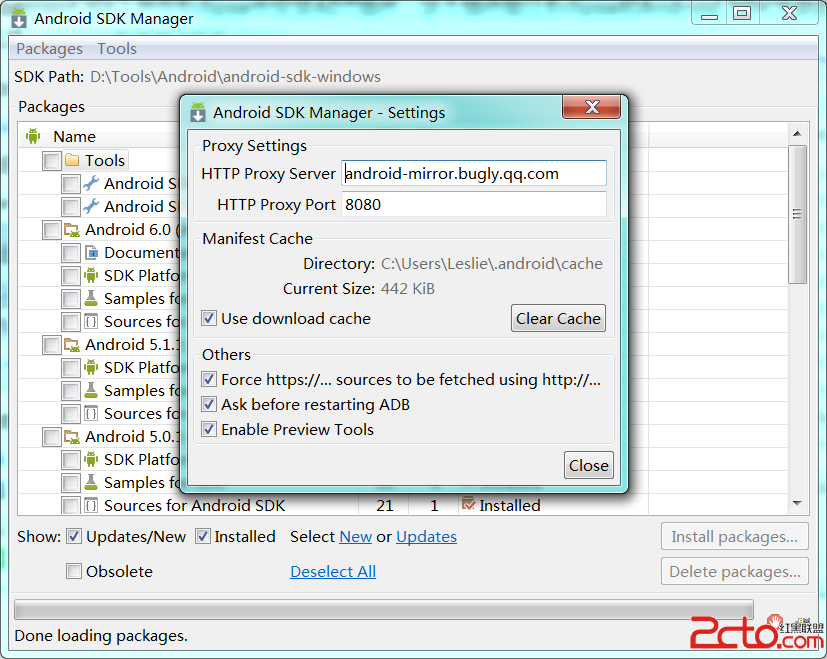Uncheck Ask before restarting ADB
Screen dimensions: 827x659
tap(209, 404)
